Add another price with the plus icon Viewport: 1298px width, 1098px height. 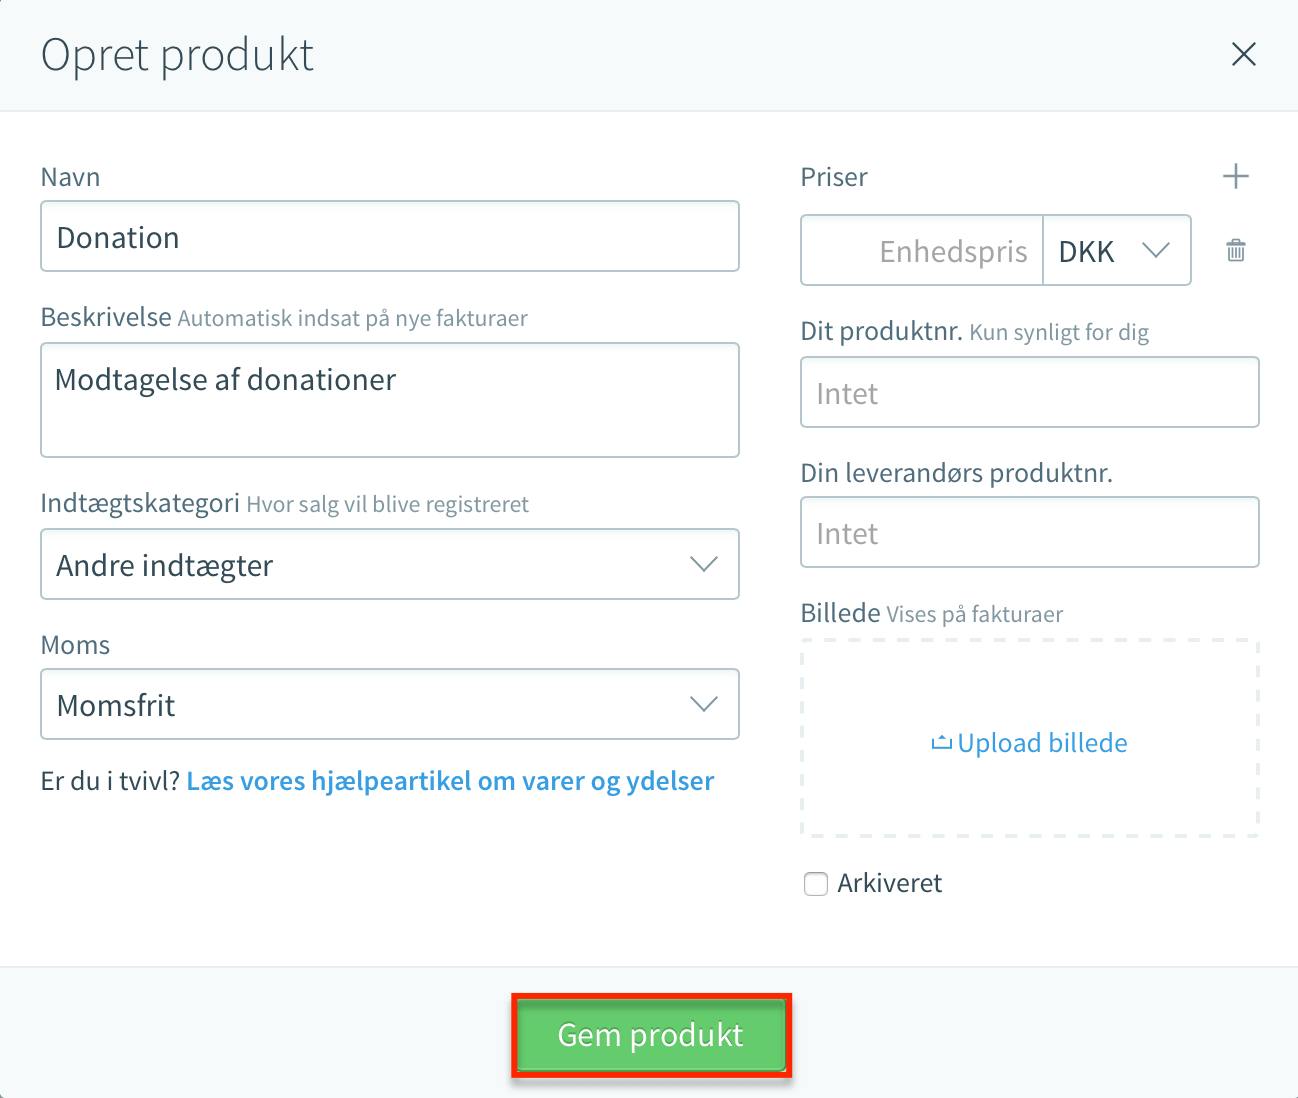click(1236, 176)
